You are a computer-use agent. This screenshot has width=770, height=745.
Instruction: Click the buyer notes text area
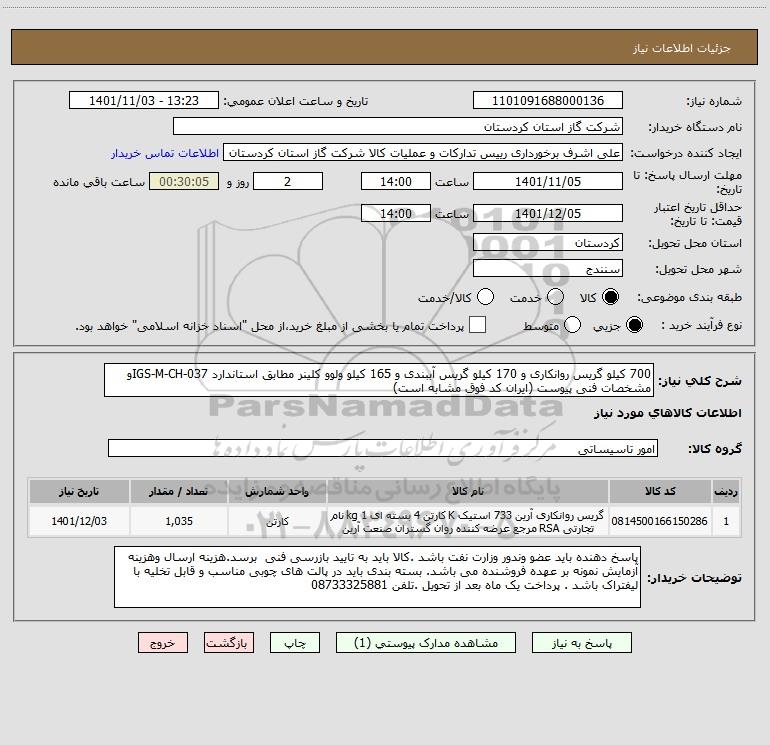tap(377, 577)
